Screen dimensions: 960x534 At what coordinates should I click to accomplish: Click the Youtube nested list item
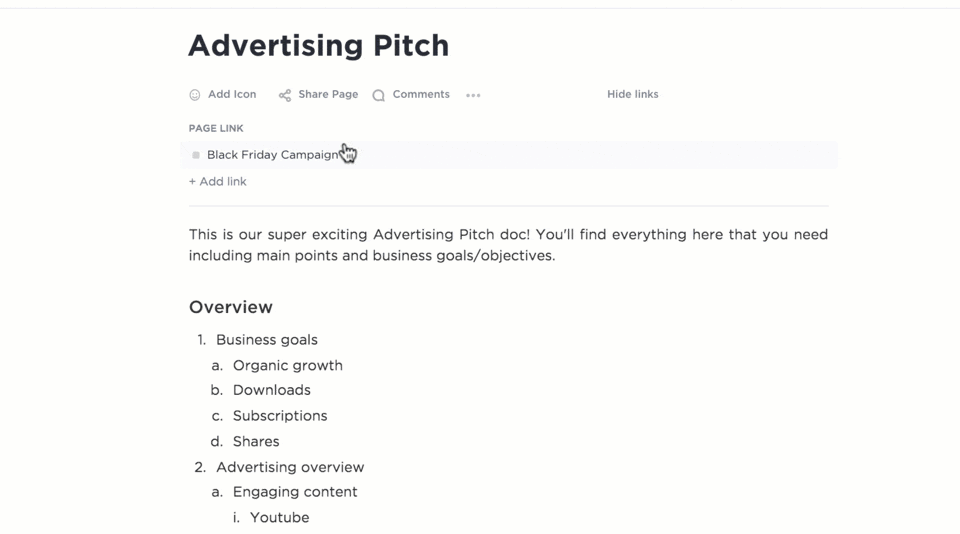pyautogui.click(x=280, y=518)
